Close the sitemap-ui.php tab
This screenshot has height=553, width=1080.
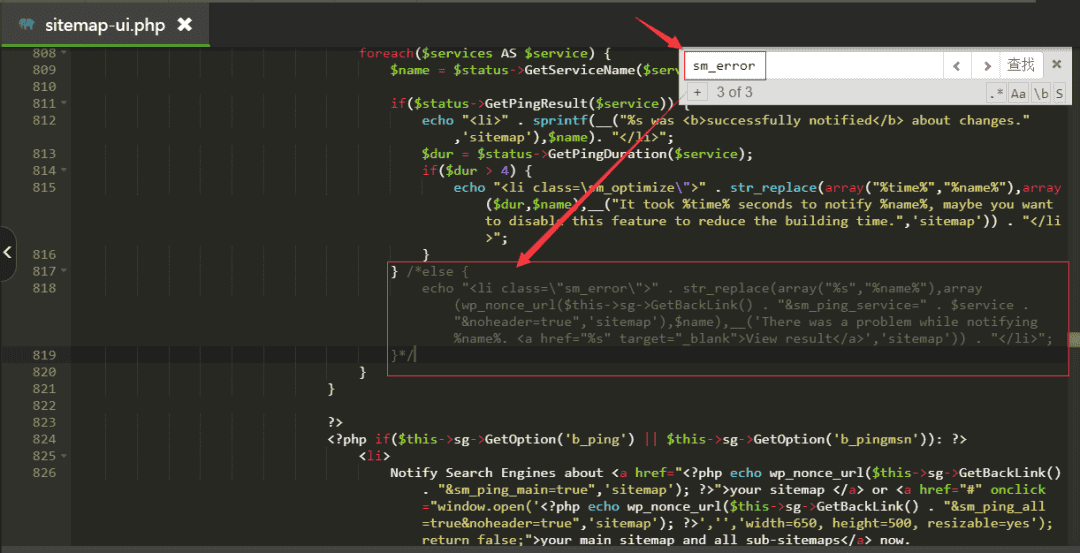(184, 24)
